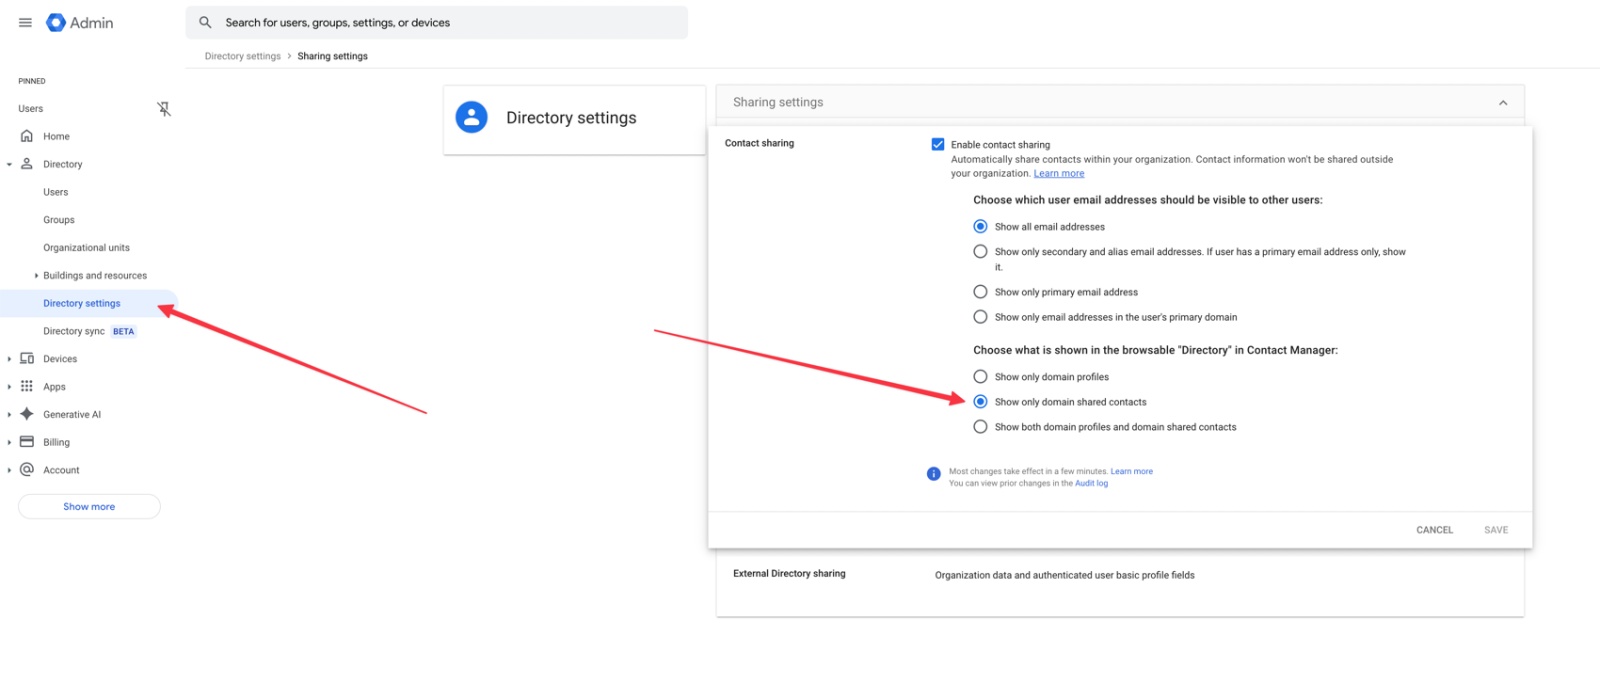Expand the Generative AI tree arrow
This screenshot has width=1600, height=699.
(9, 414)
